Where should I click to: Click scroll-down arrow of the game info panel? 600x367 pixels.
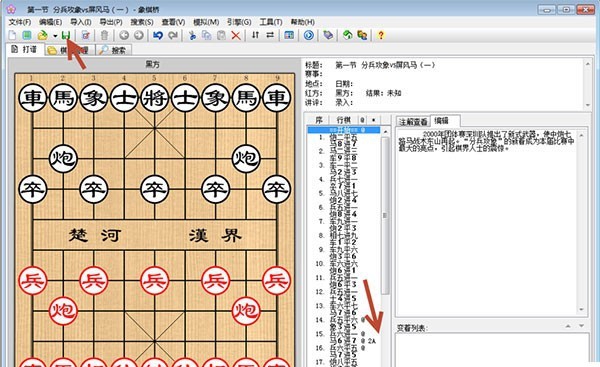pyautogui.click(x=588, y=105)
